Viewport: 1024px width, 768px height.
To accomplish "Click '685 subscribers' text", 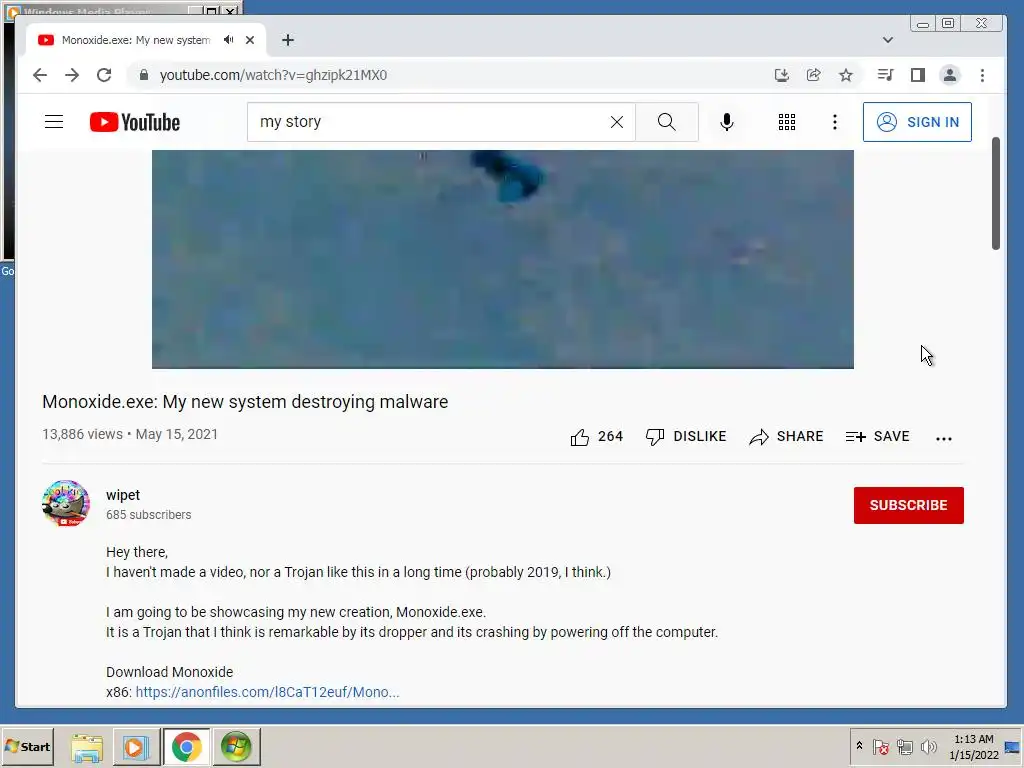I will [148, 515].
